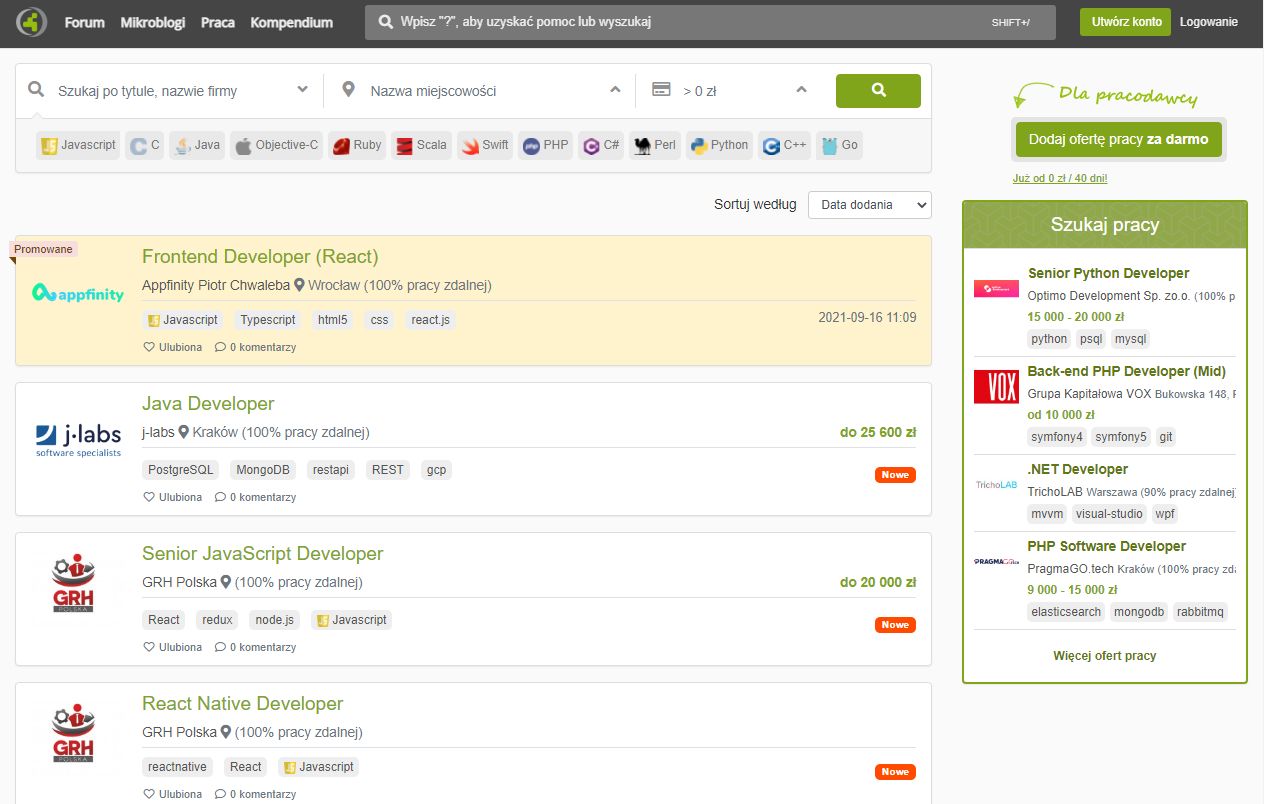The image size is (1264, 804).
Task: Mark React Native Developer as Ulubiona
Action: coord(173,794)
